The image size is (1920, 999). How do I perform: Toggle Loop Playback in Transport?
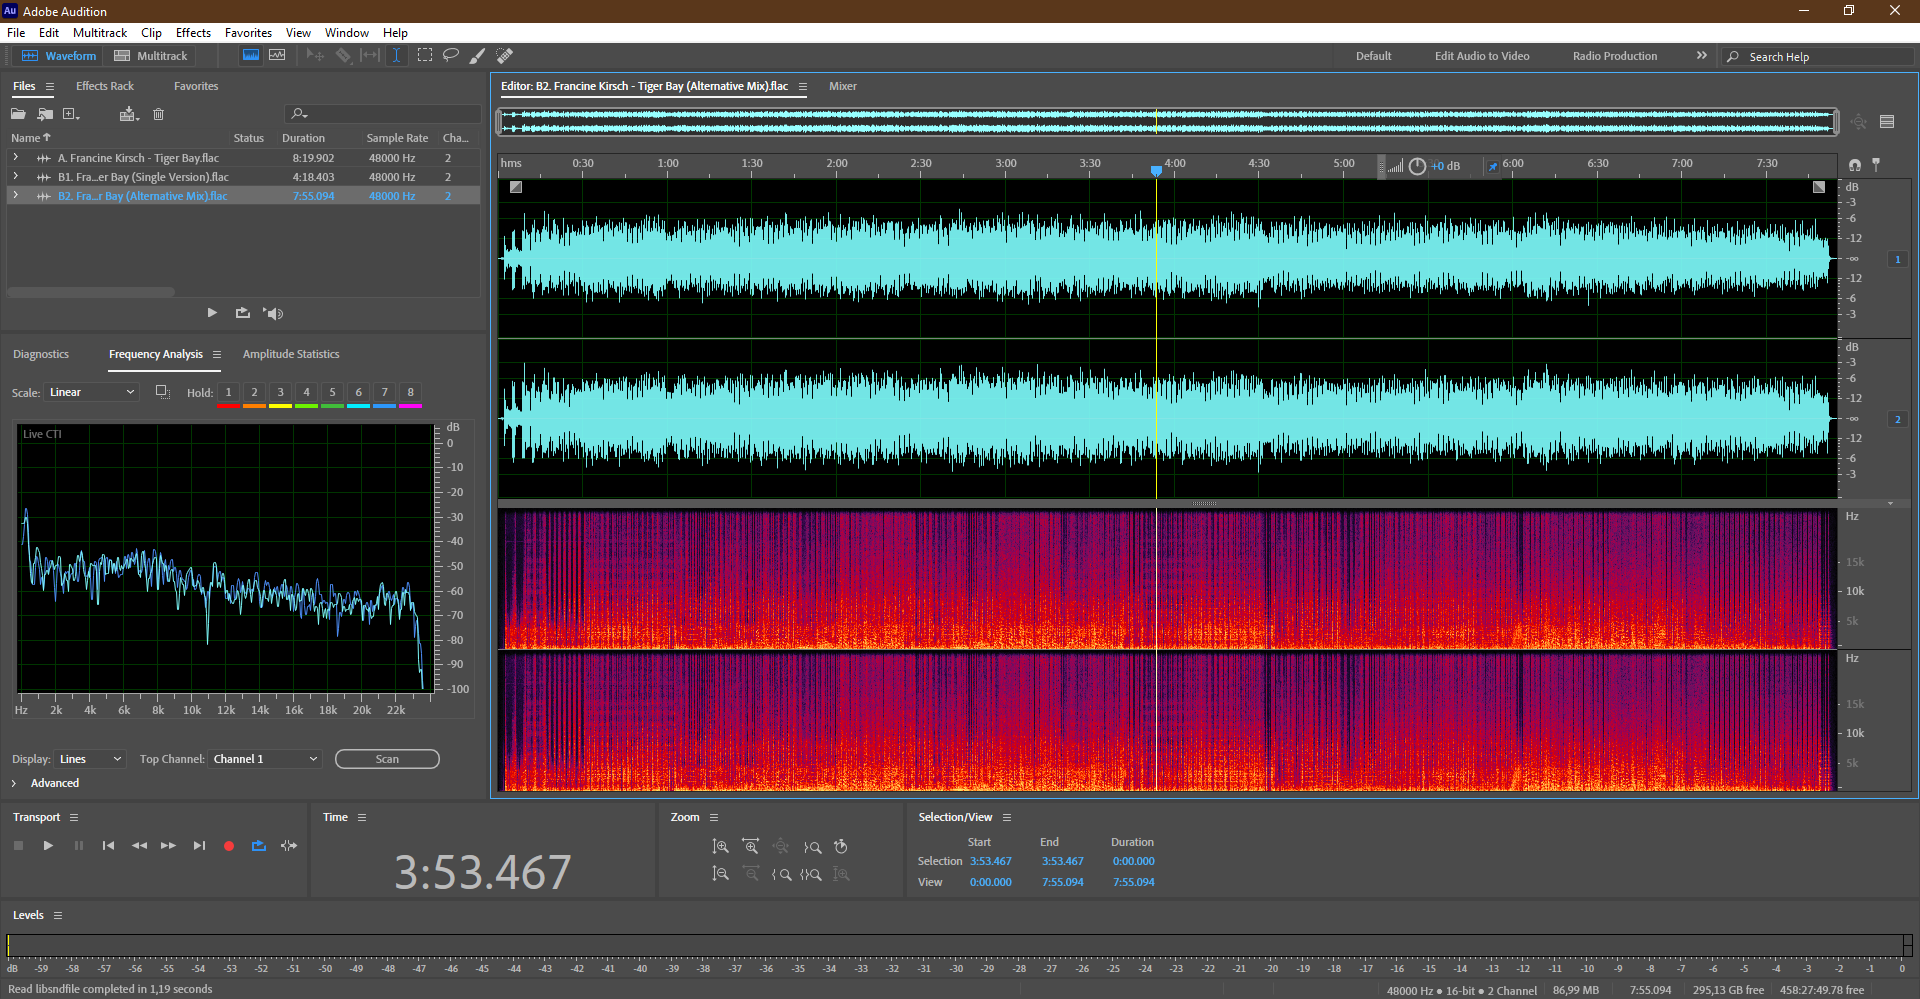pyautogui.click(x=259, y=846)
